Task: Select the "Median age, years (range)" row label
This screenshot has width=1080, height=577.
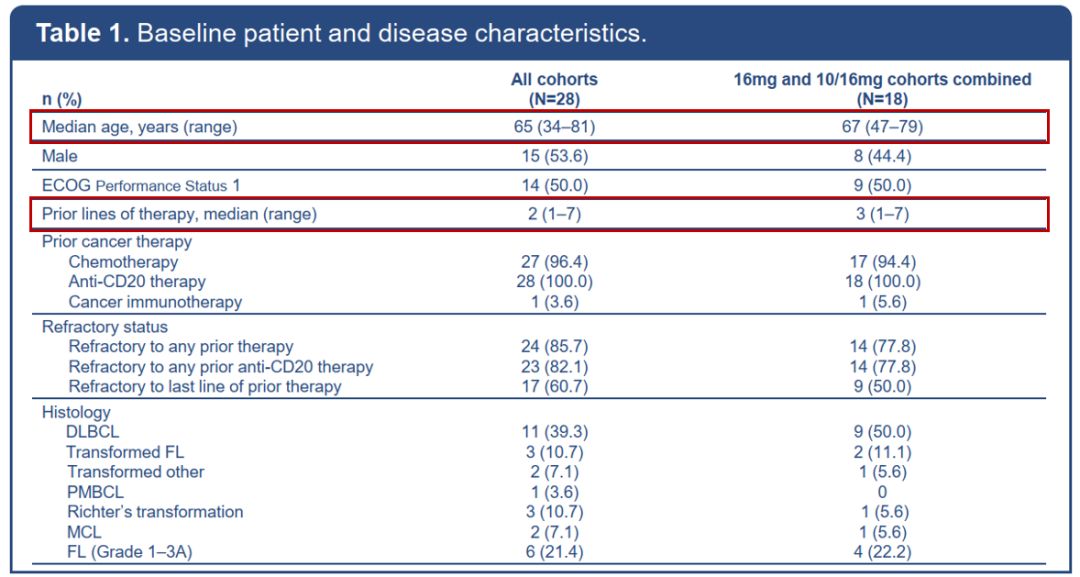Action: [139, 127]
